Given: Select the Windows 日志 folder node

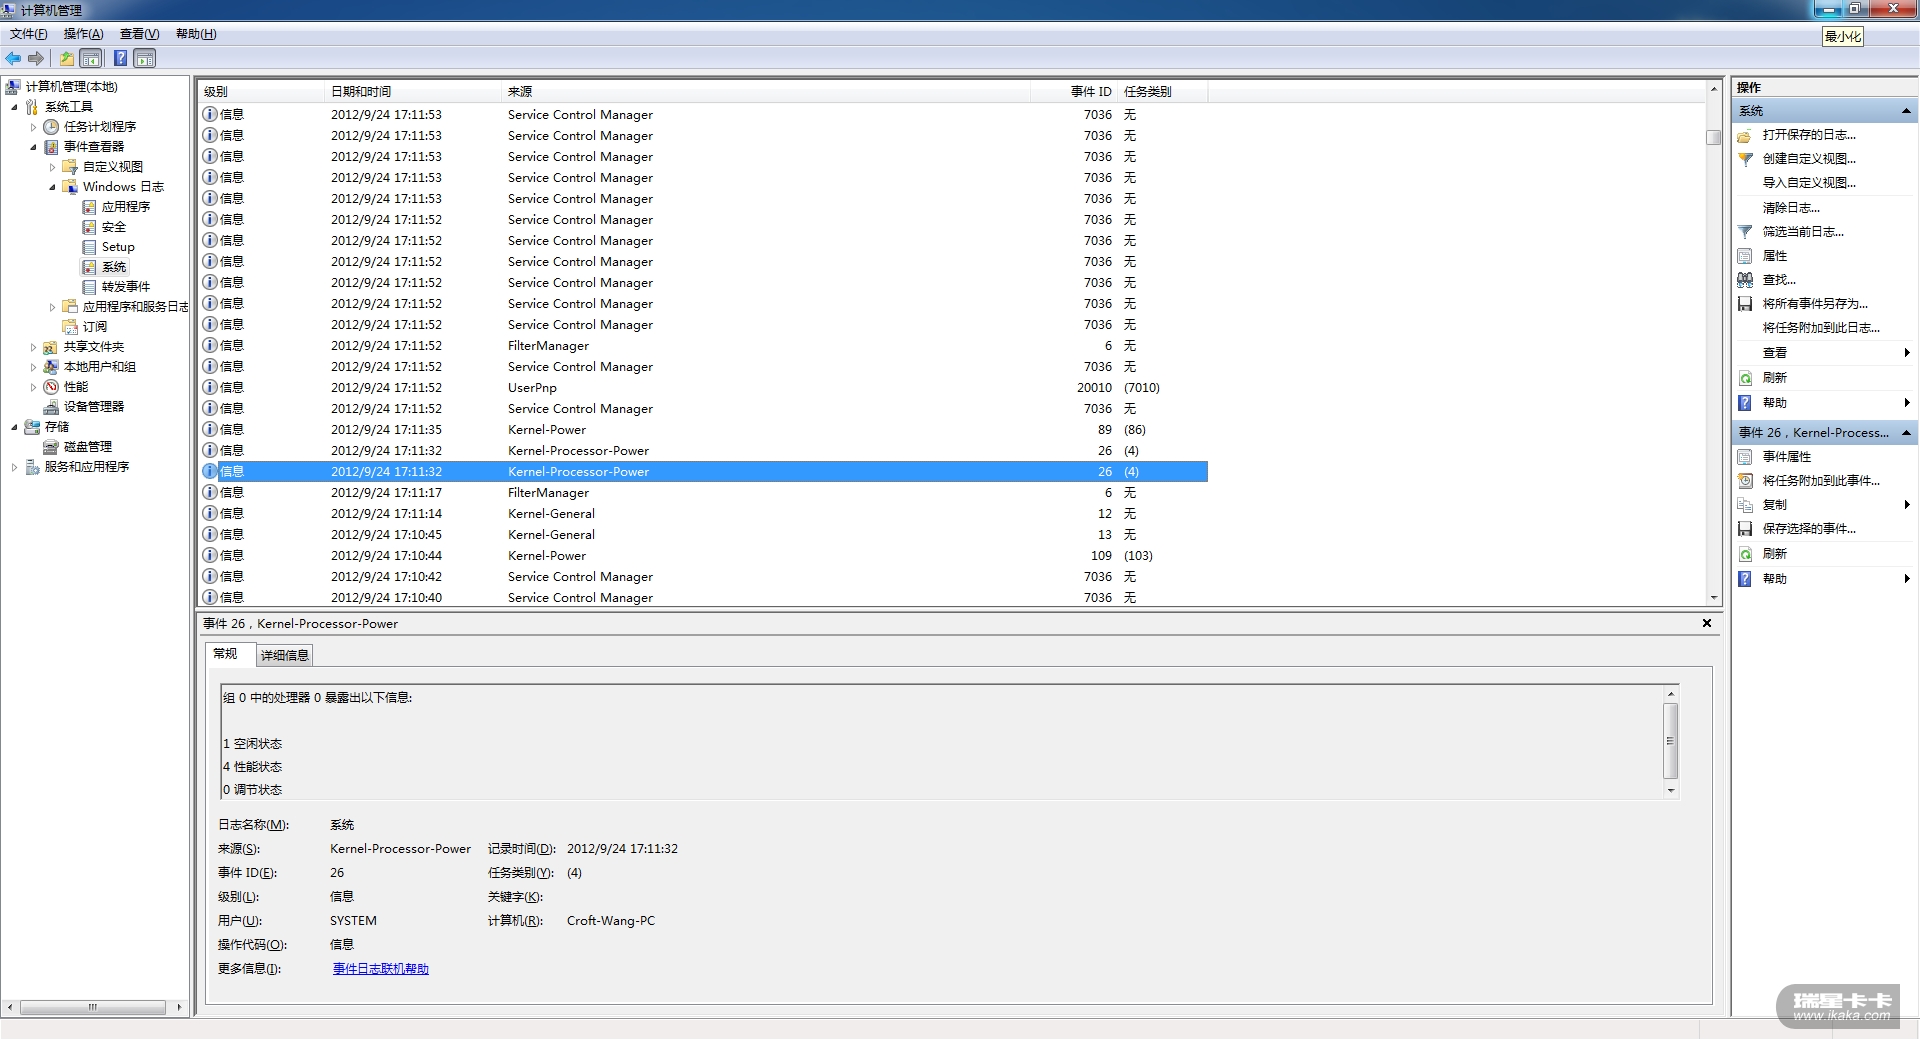Looking at the screenshot, I should click(x=123, y=187).
